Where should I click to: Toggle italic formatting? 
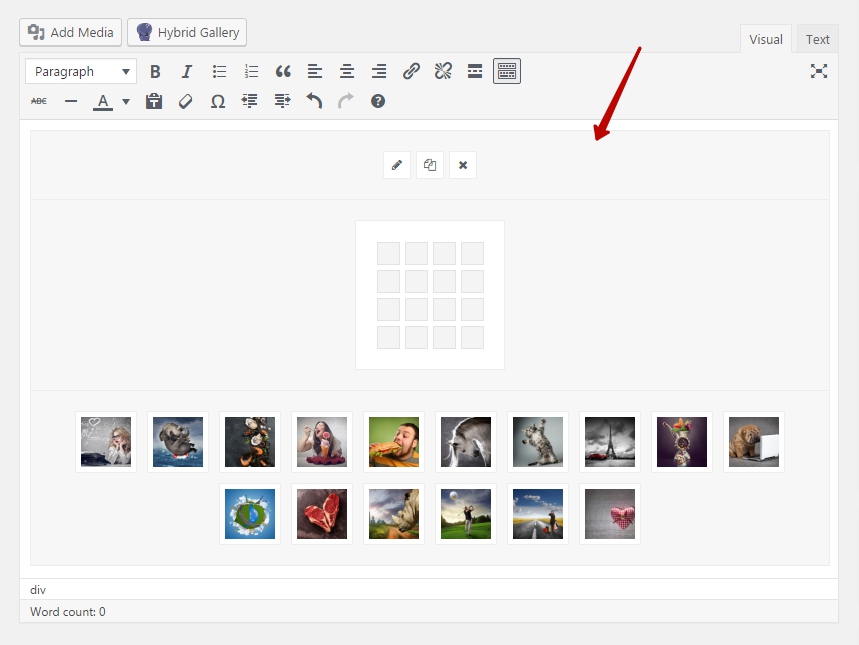(187, 71)
